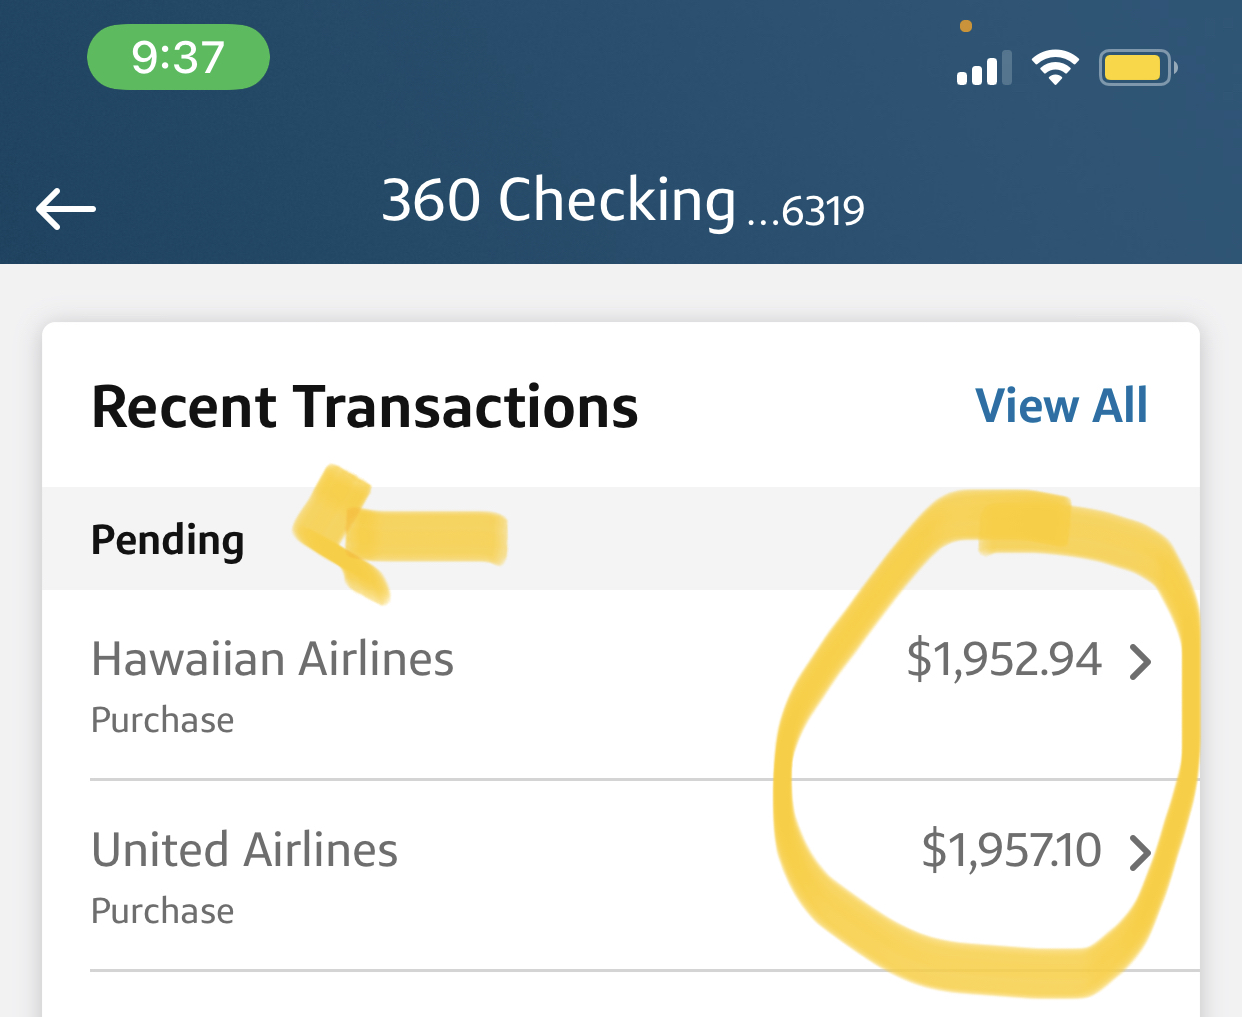Click the Recent Transactions heading
1242x1017 pixels.
click(x=364, y=408)
